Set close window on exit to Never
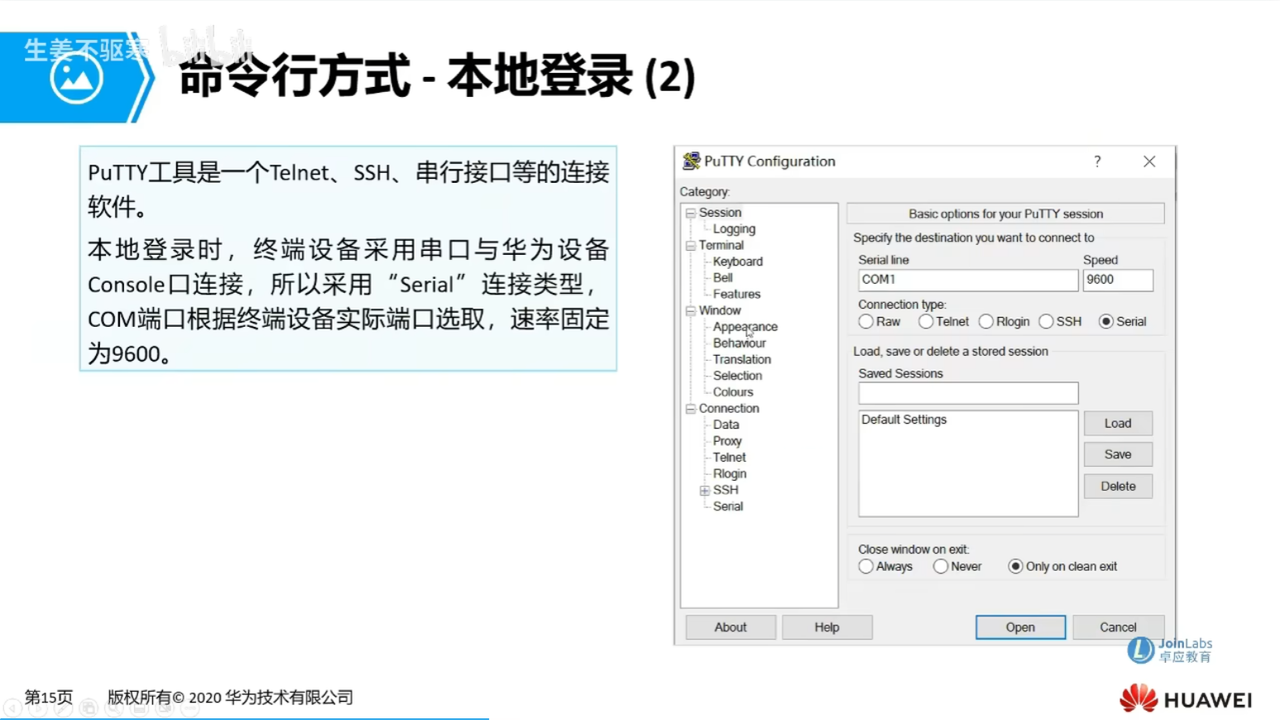The width and height of the screenshot is (1280, 720). pos(941,566)
